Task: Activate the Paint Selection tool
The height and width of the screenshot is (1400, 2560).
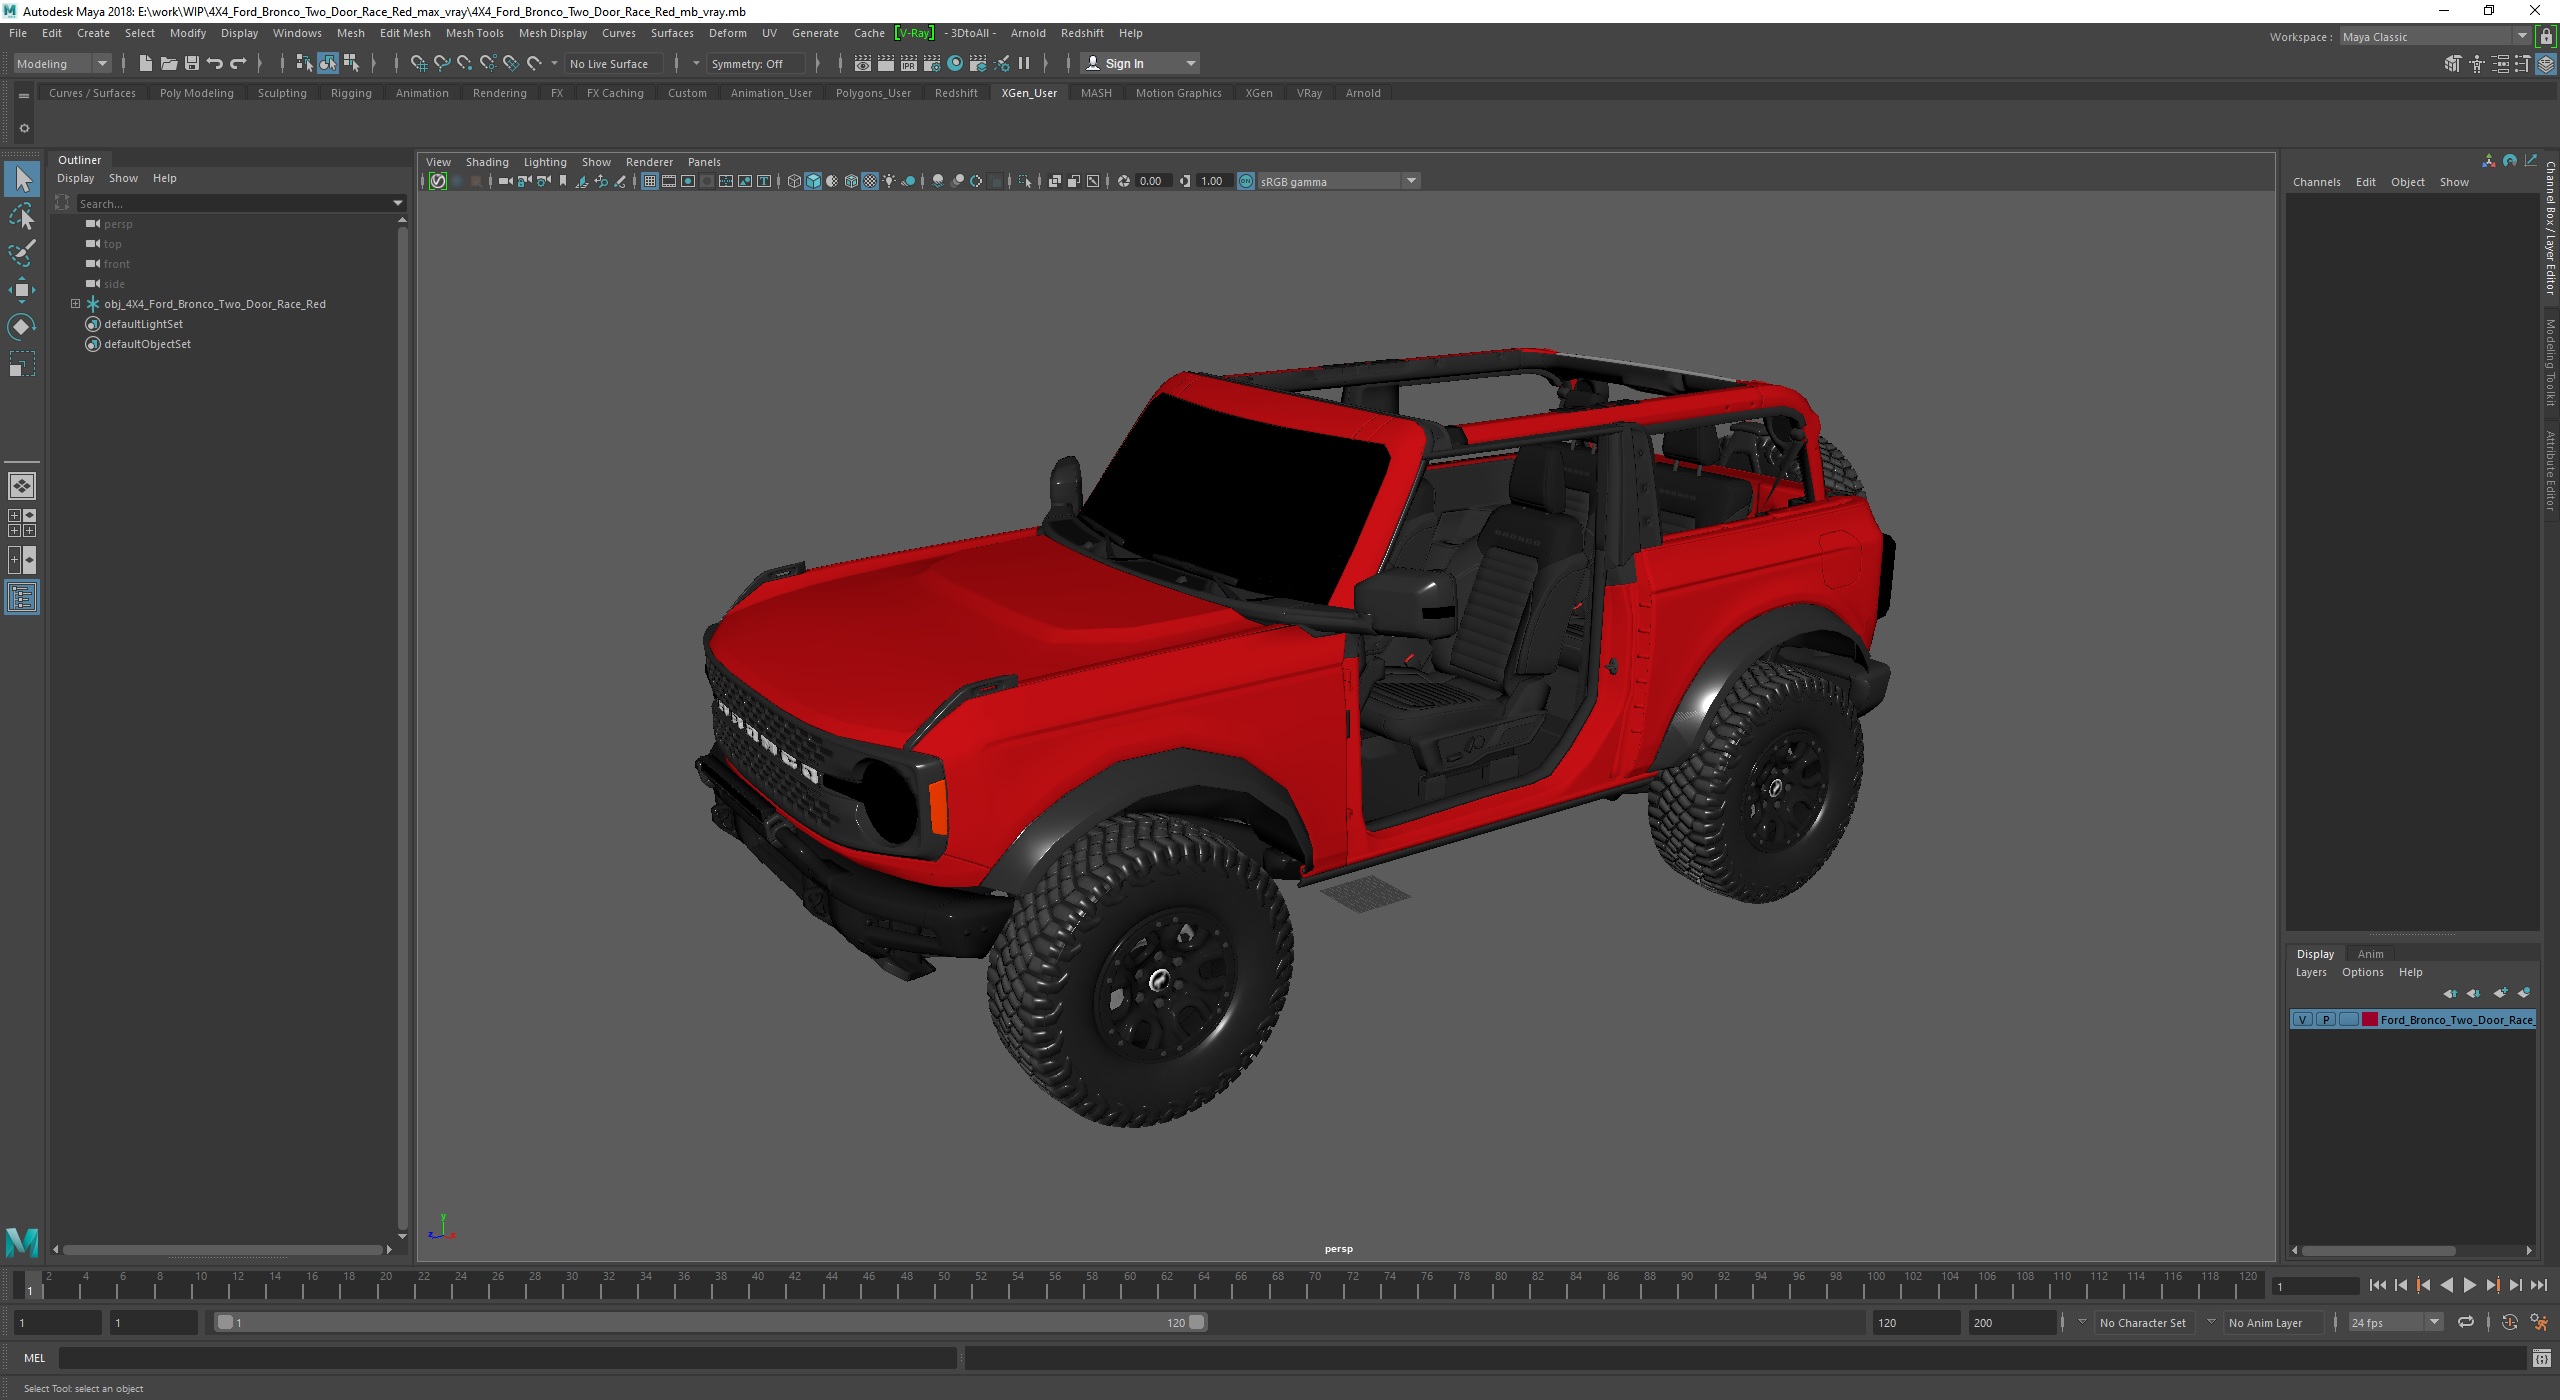Action: [x=22, y=253]
